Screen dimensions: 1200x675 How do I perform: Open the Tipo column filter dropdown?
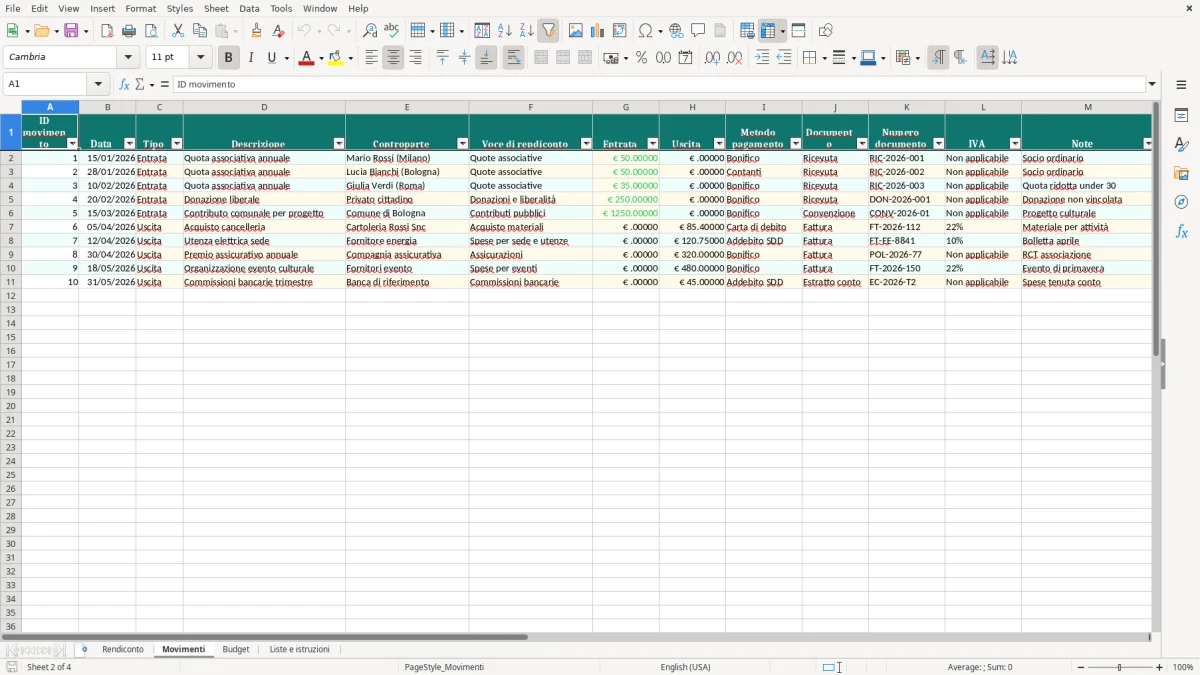[177, 144]
